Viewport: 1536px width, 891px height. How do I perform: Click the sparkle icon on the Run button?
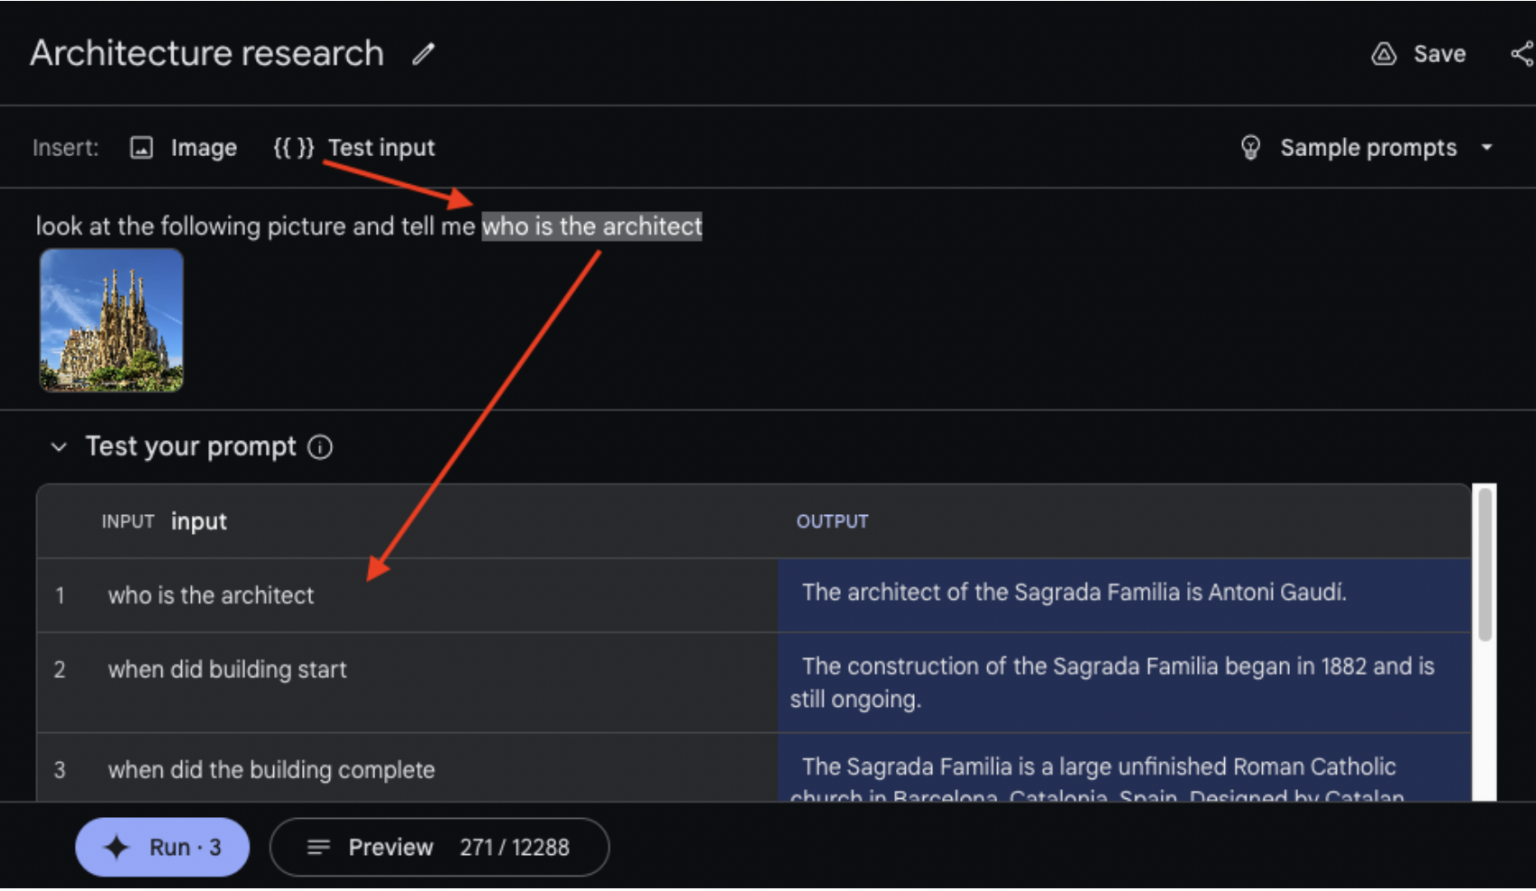(x=117, y=847)
